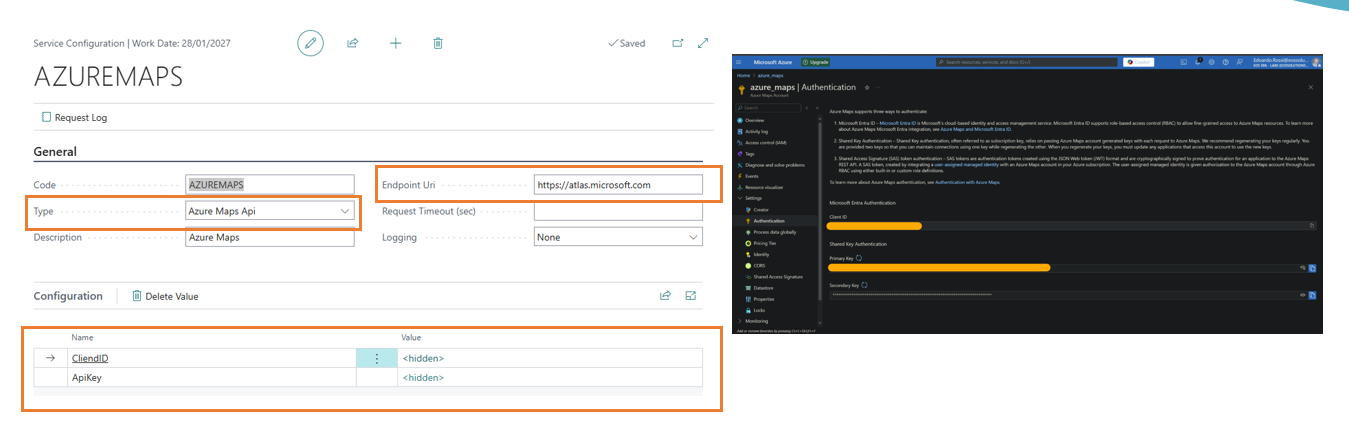Expand the Monitoring group in sidebar
1349x432 pixels.
click(755, 321)
